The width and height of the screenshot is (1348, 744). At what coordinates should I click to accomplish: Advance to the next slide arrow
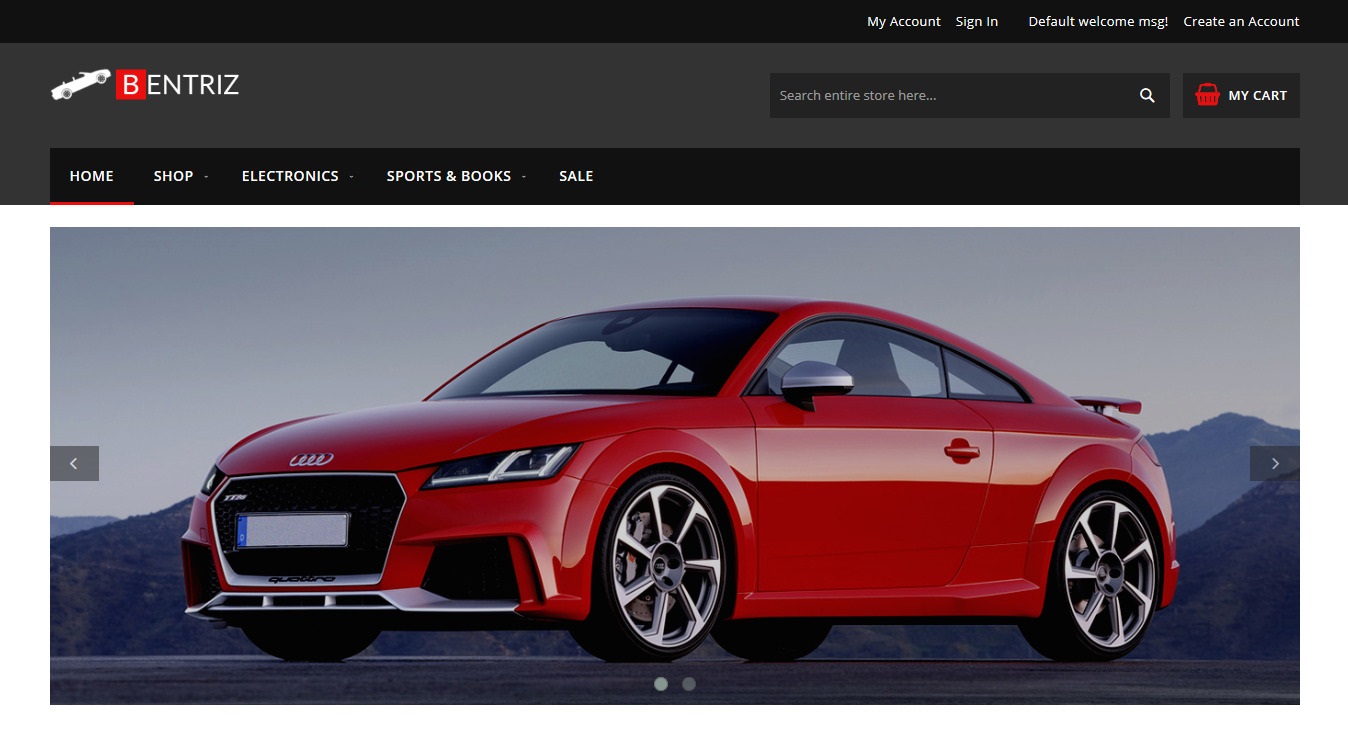pos(1274,463)
